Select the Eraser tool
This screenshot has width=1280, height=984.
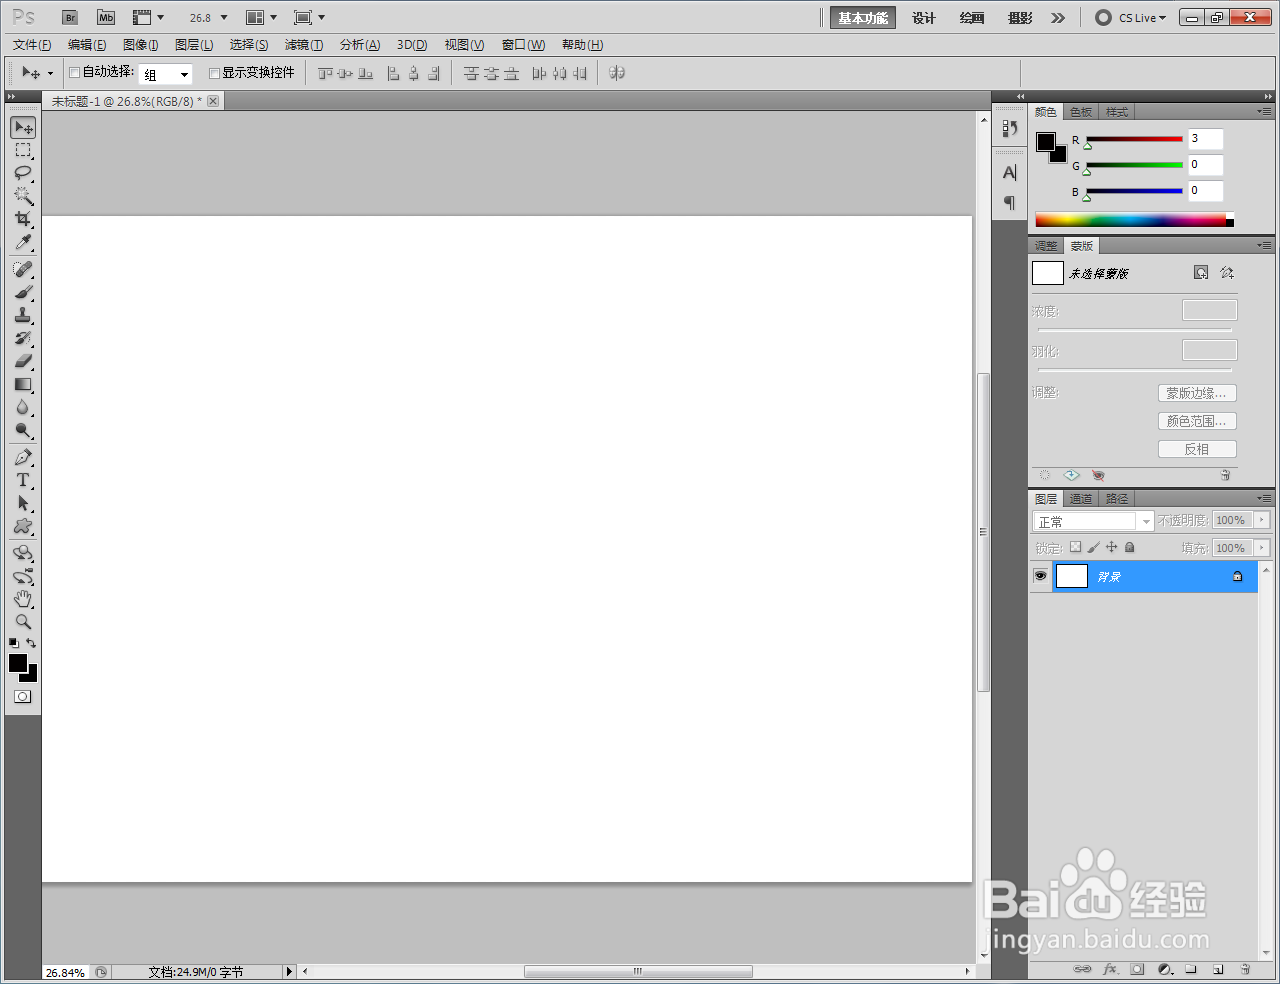[23, 361]
